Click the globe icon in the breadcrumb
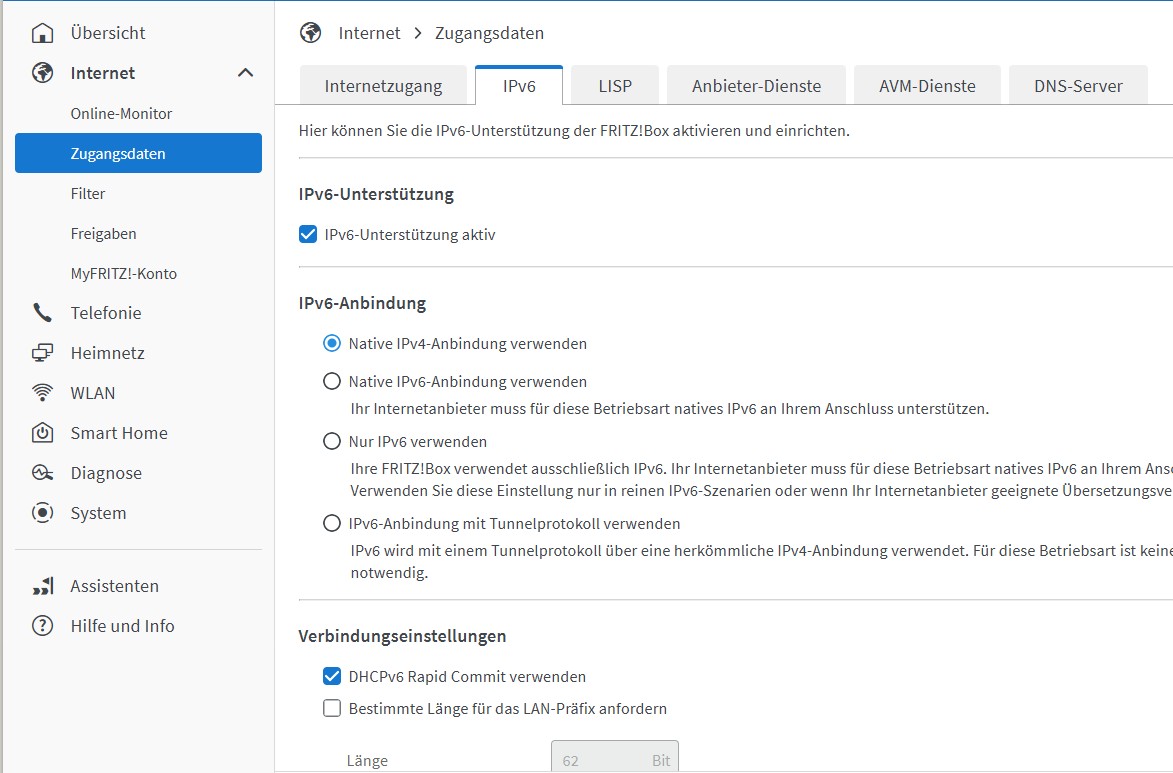1173x773 pixels. click(310, 33)
